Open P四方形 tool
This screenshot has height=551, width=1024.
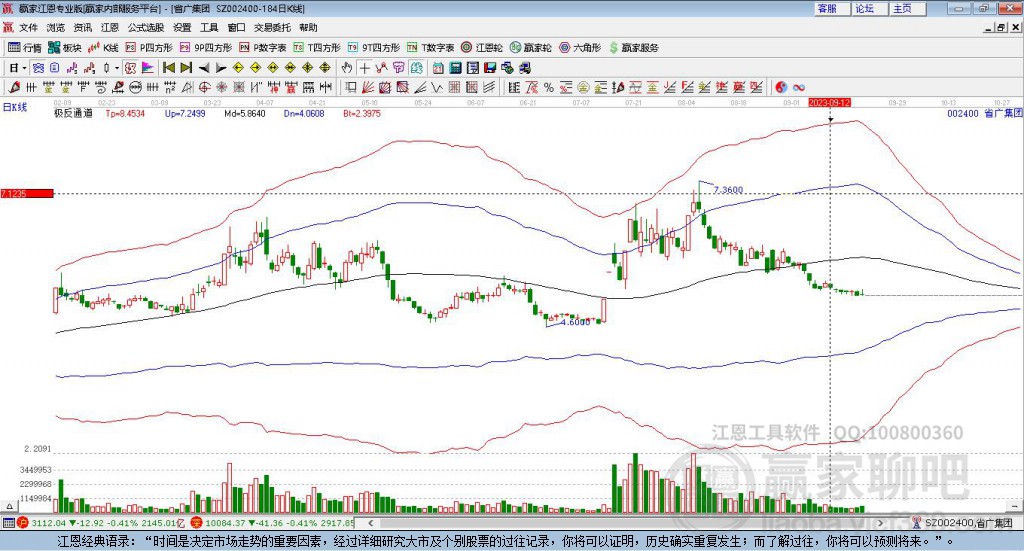tap(148, 48)
